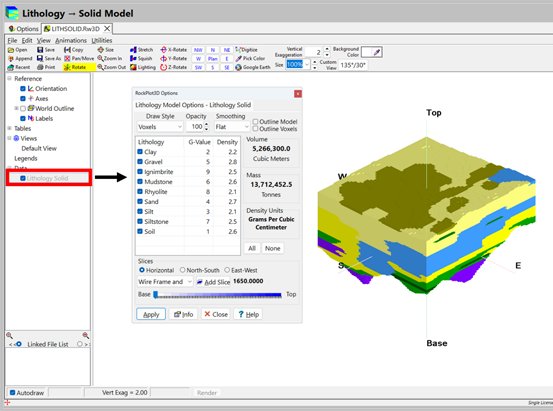Expand the Tables tree node

(10, 128)
